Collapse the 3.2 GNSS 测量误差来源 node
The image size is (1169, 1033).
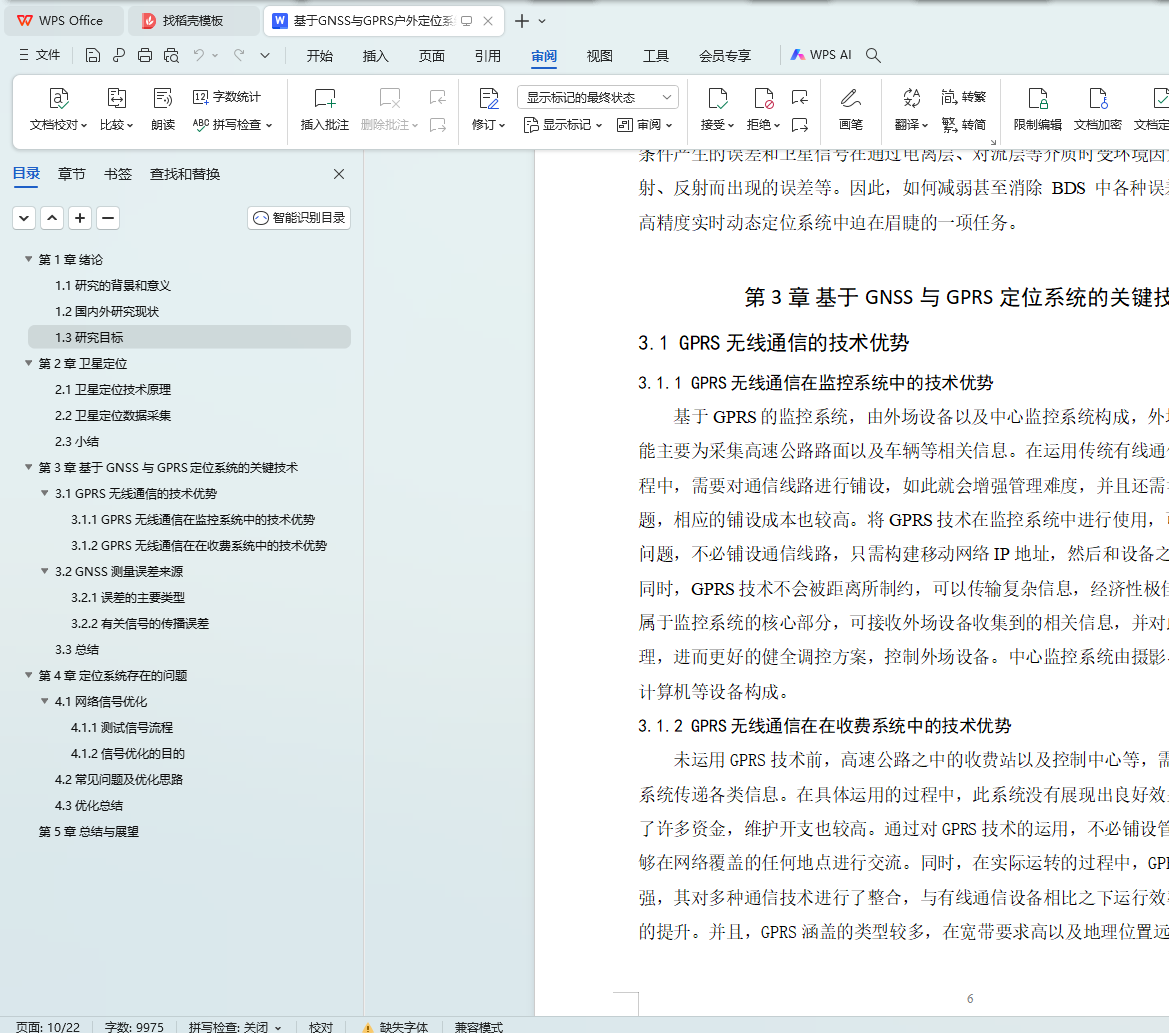coord(45,571)
